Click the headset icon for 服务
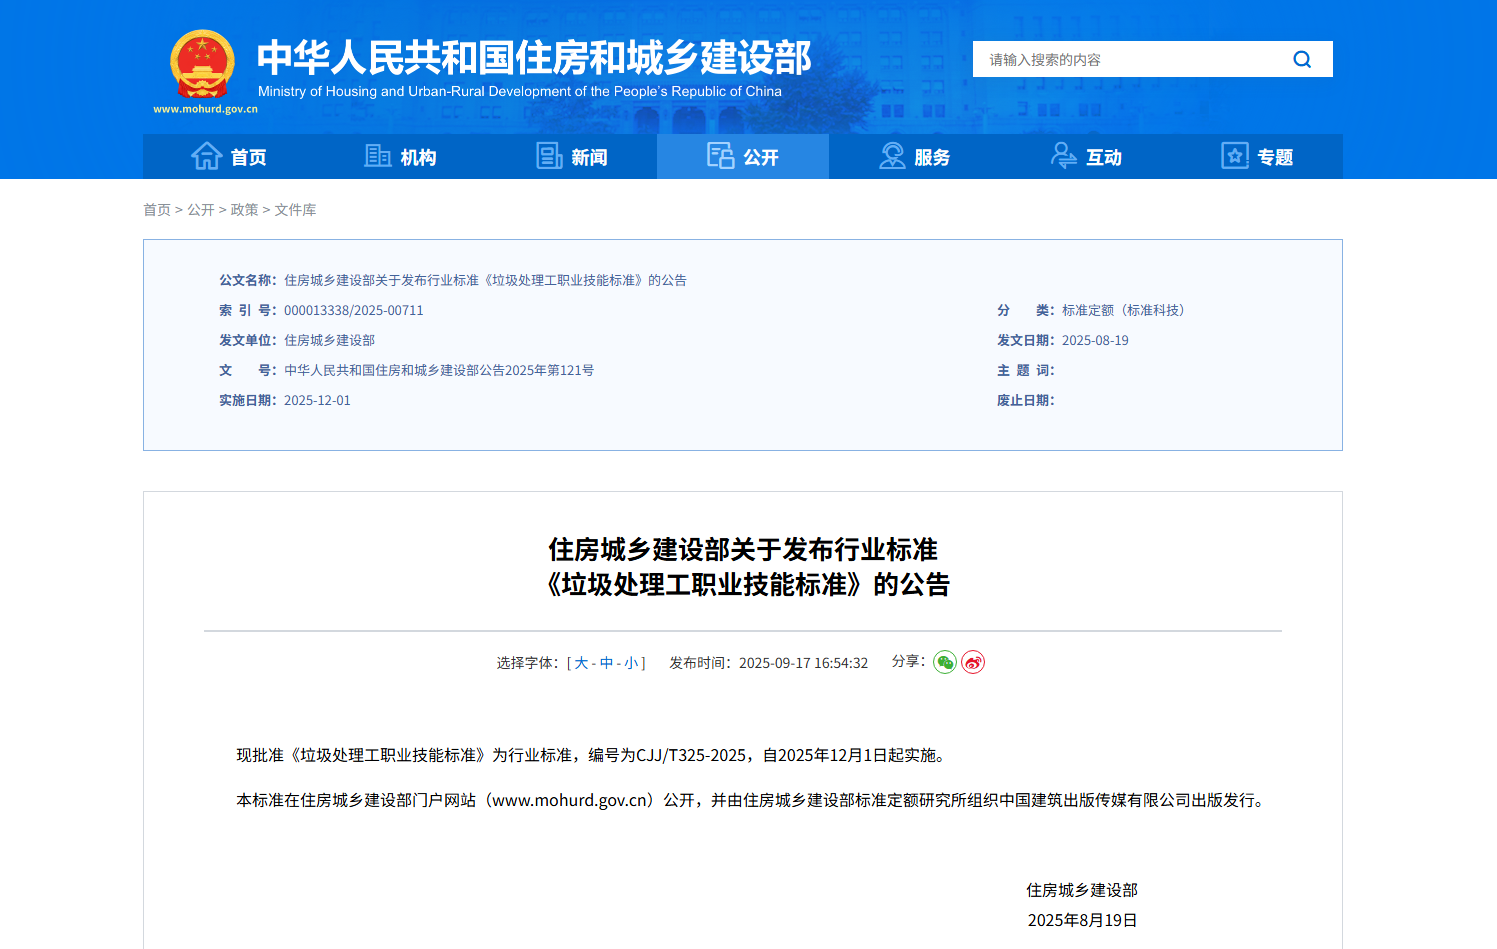This screenshot has height=949, width=1497. click(x=892, y=156)
